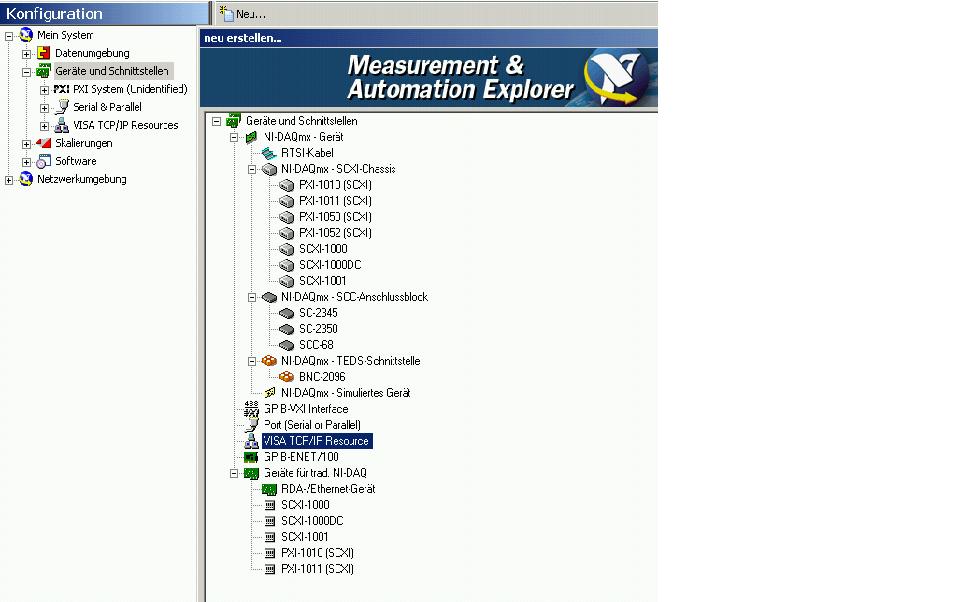Click the RDA-/Ethernet-Gerät board icon
Screen dimensions: 960x602
pyautogui.click(x=269, y=489)
